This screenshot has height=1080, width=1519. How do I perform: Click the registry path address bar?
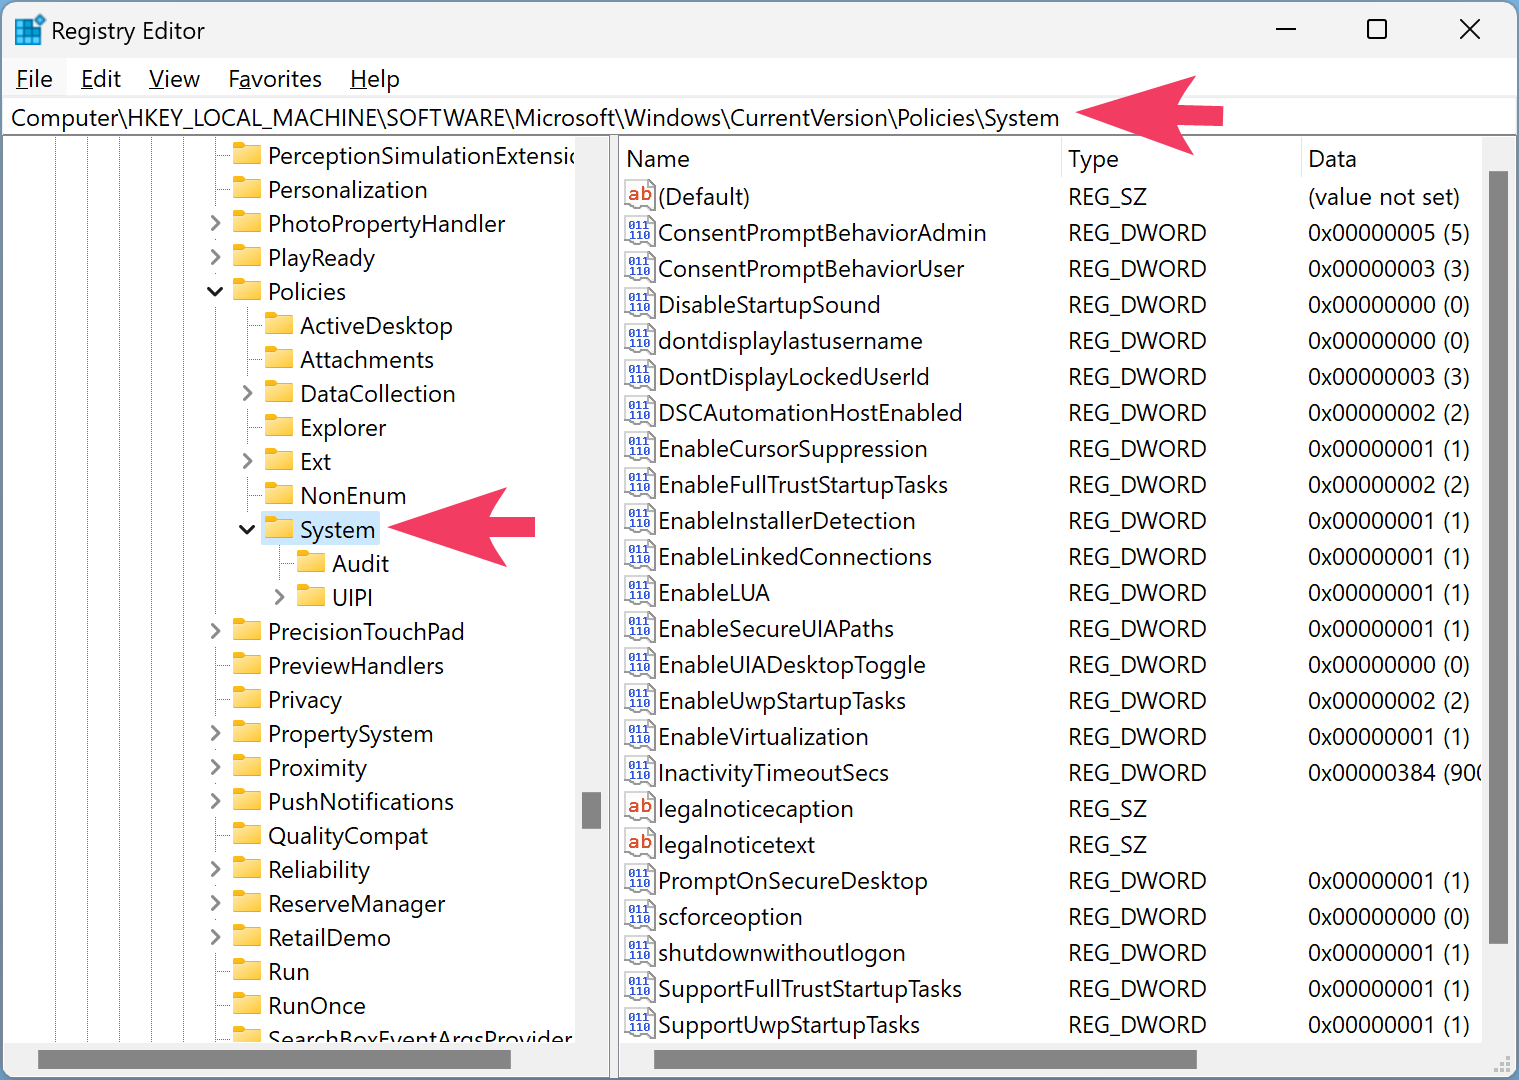[759, 118]
